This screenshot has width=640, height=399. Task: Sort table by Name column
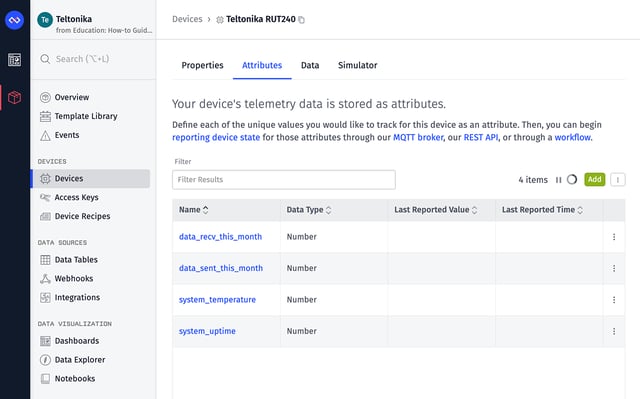pyautogui.click(x=193, y=210)
